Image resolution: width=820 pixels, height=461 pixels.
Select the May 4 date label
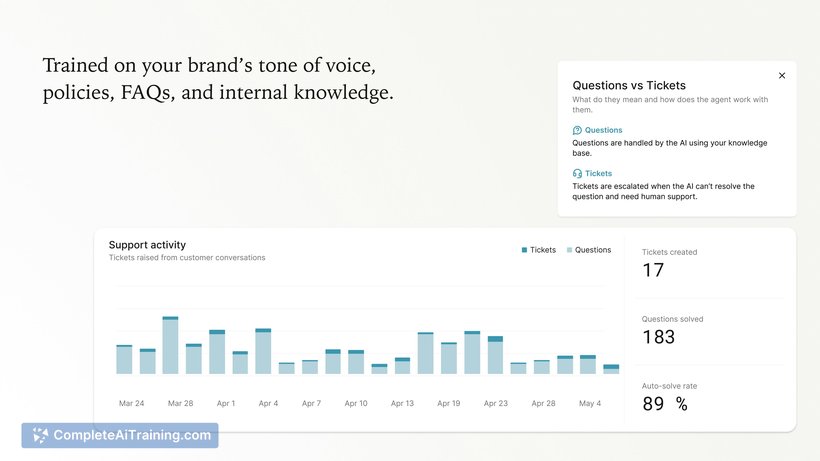pos(590,404)
